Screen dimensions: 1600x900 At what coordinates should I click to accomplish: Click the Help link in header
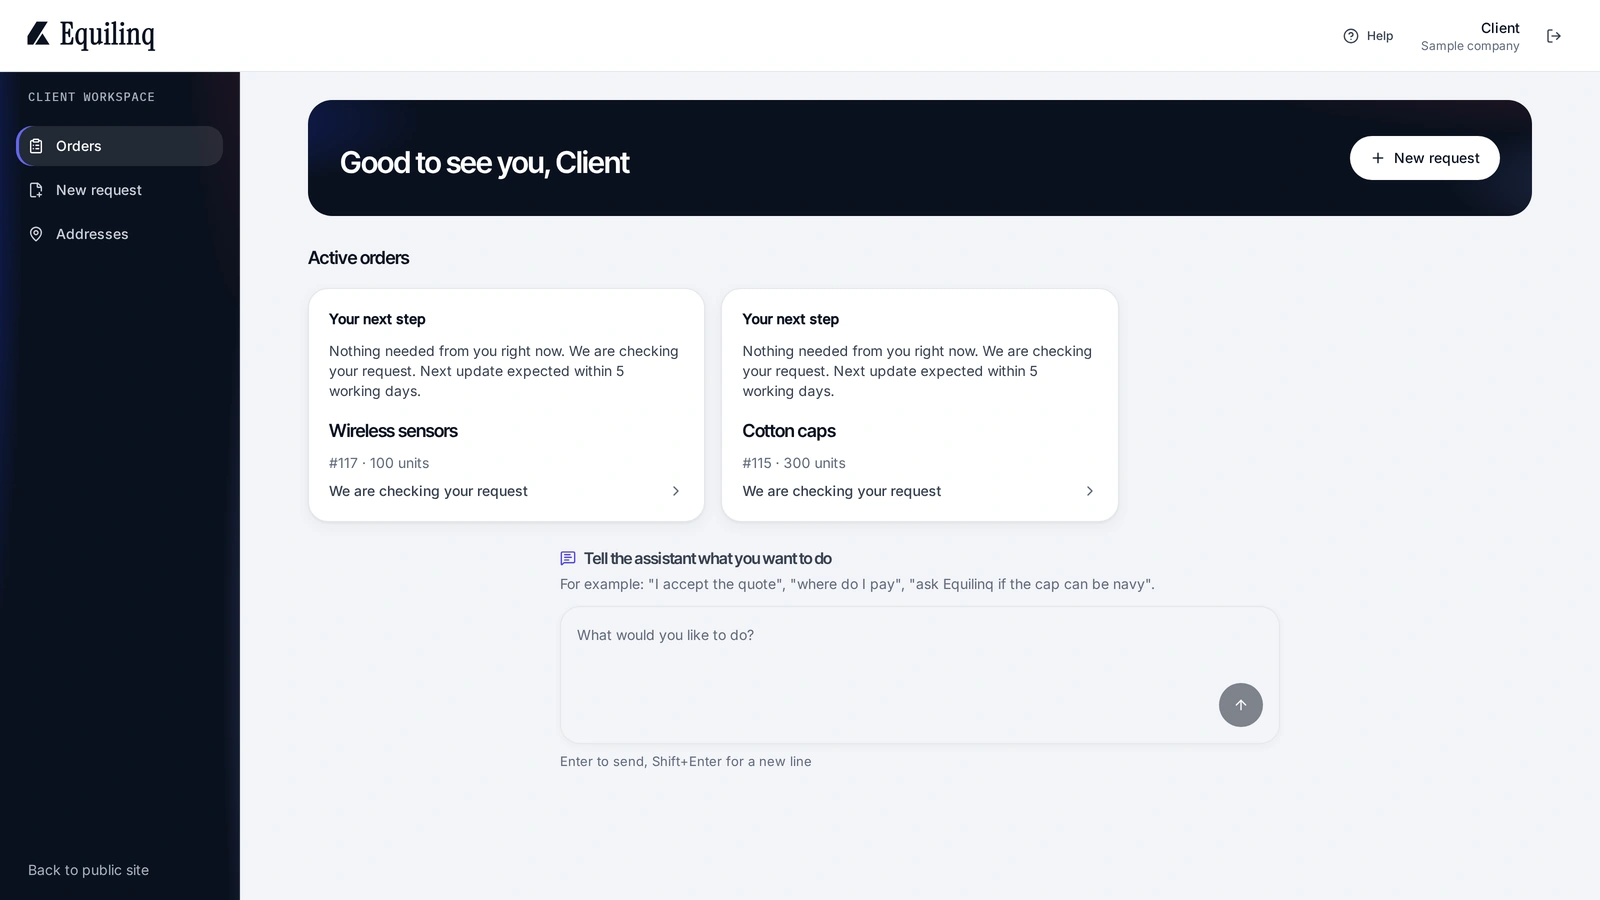tap(1368, 36)
